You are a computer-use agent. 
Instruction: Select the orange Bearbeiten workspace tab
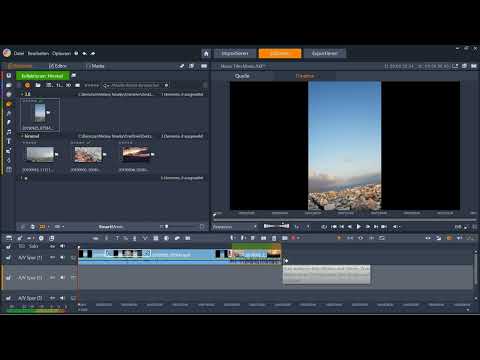[x=280, y=53]
